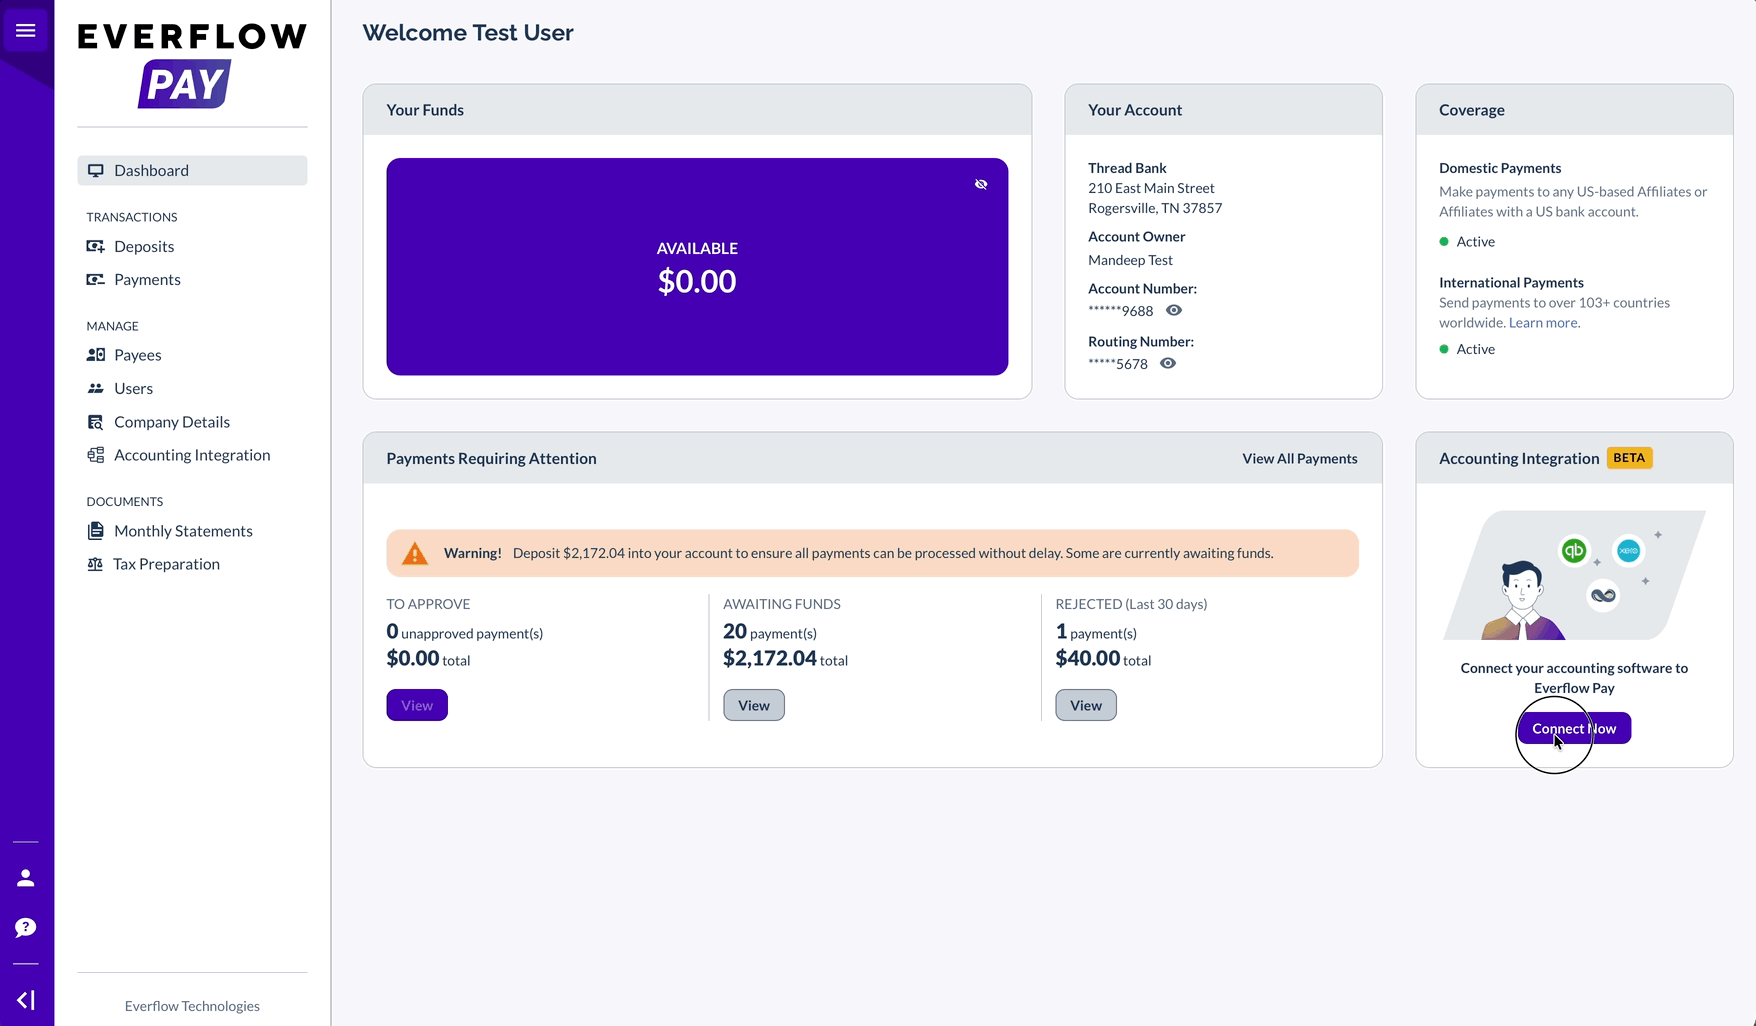The image size is (1756, 1026).
Task: Select Payments under Transactions
Action: [x=147, y=279]
